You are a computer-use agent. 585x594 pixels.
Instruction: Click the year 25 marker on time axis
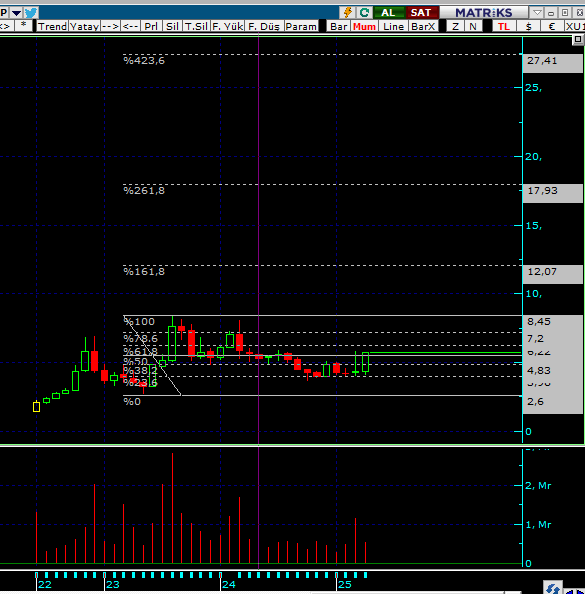(x=345, y=585)
